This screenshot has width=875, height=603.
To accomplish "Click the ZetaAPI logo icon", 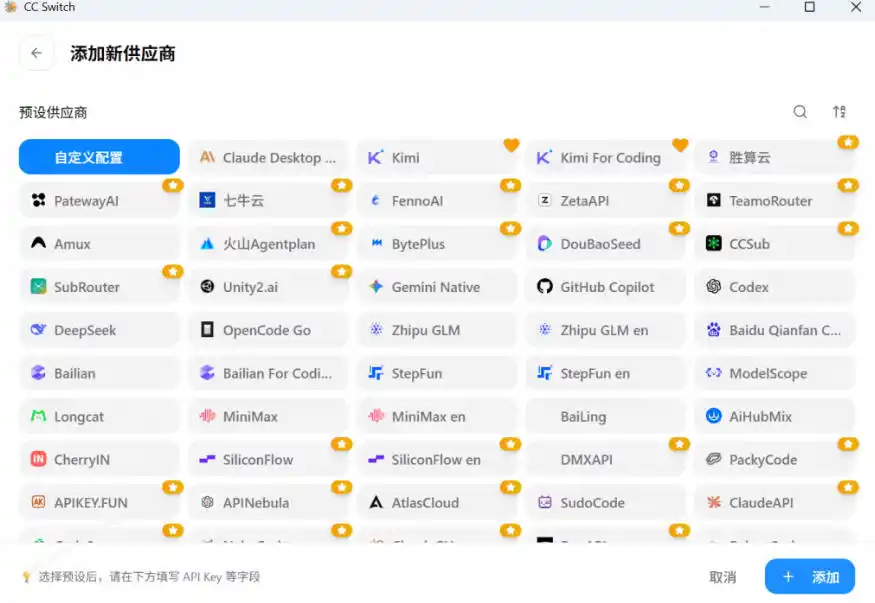I will coord(545,200).
